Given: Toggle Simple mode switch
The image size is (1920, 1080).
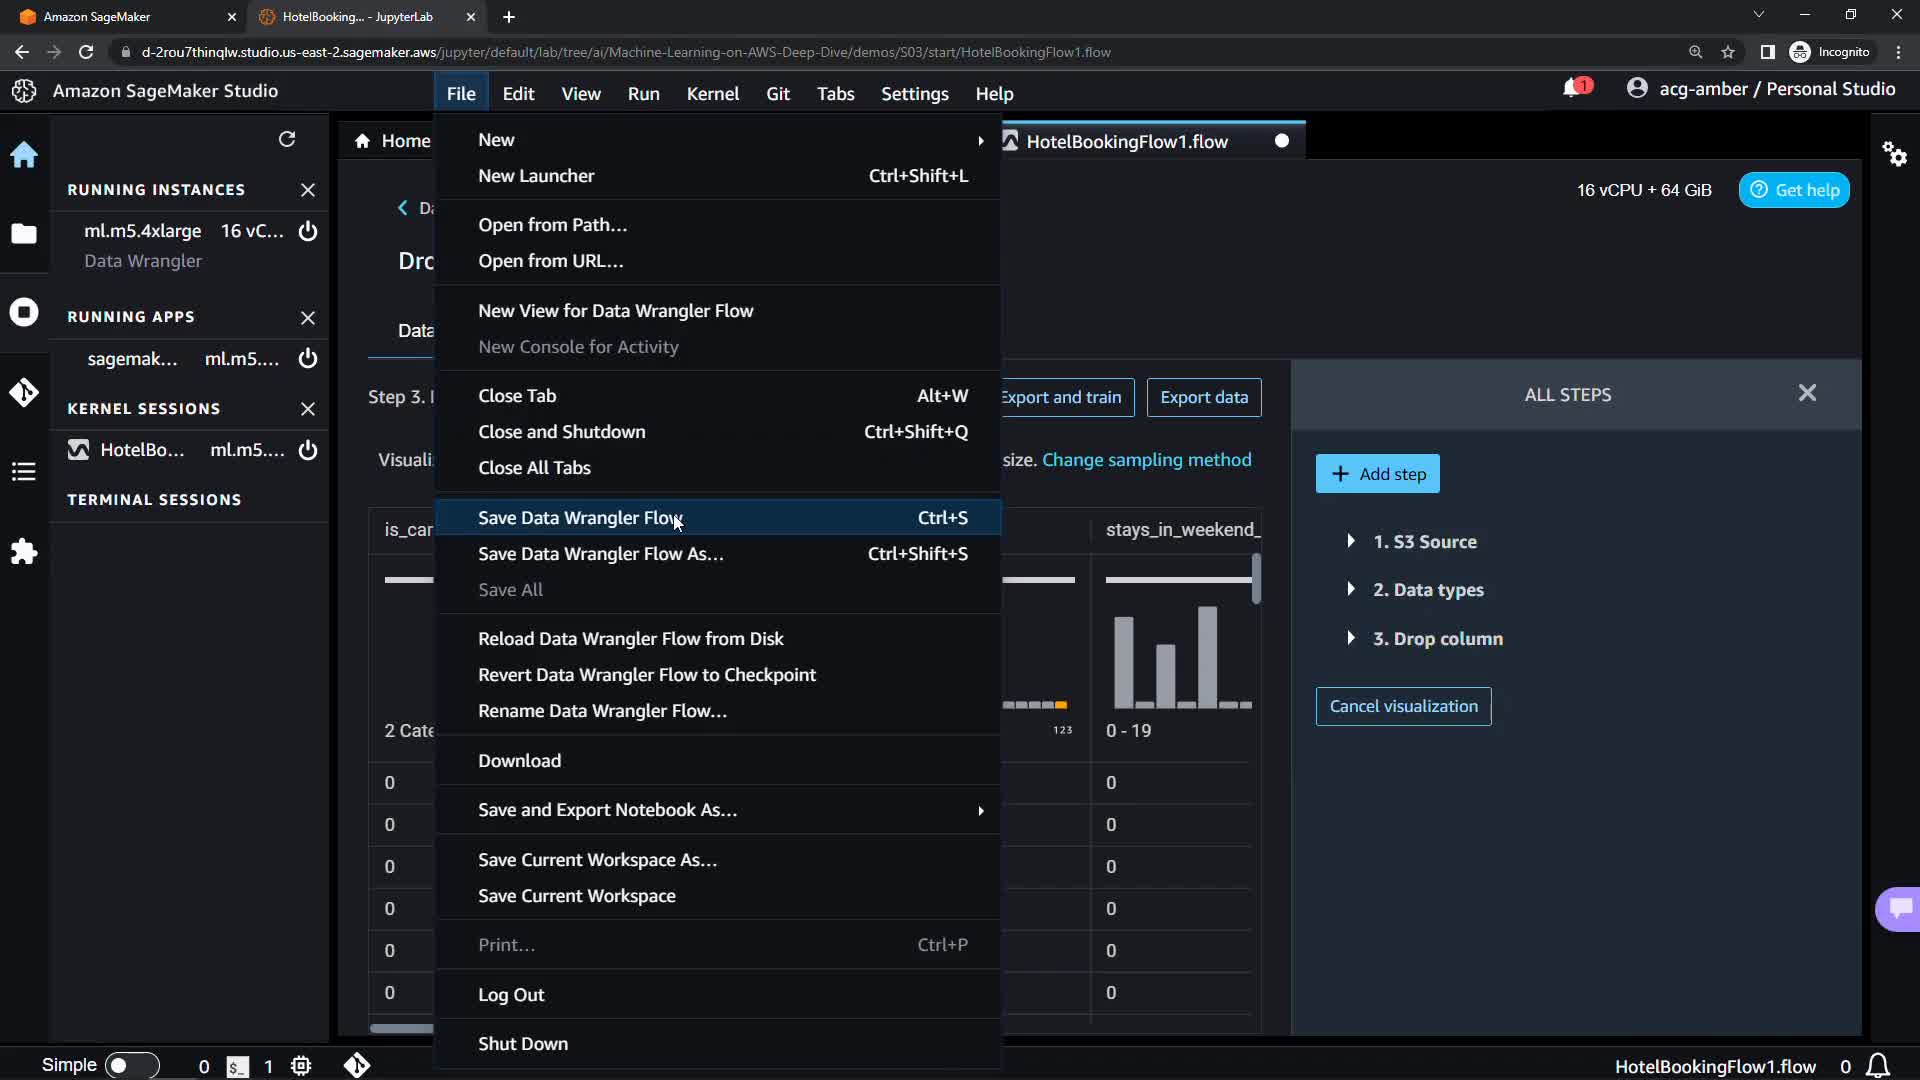Looking at the screenshot, I should point(131,1066).
